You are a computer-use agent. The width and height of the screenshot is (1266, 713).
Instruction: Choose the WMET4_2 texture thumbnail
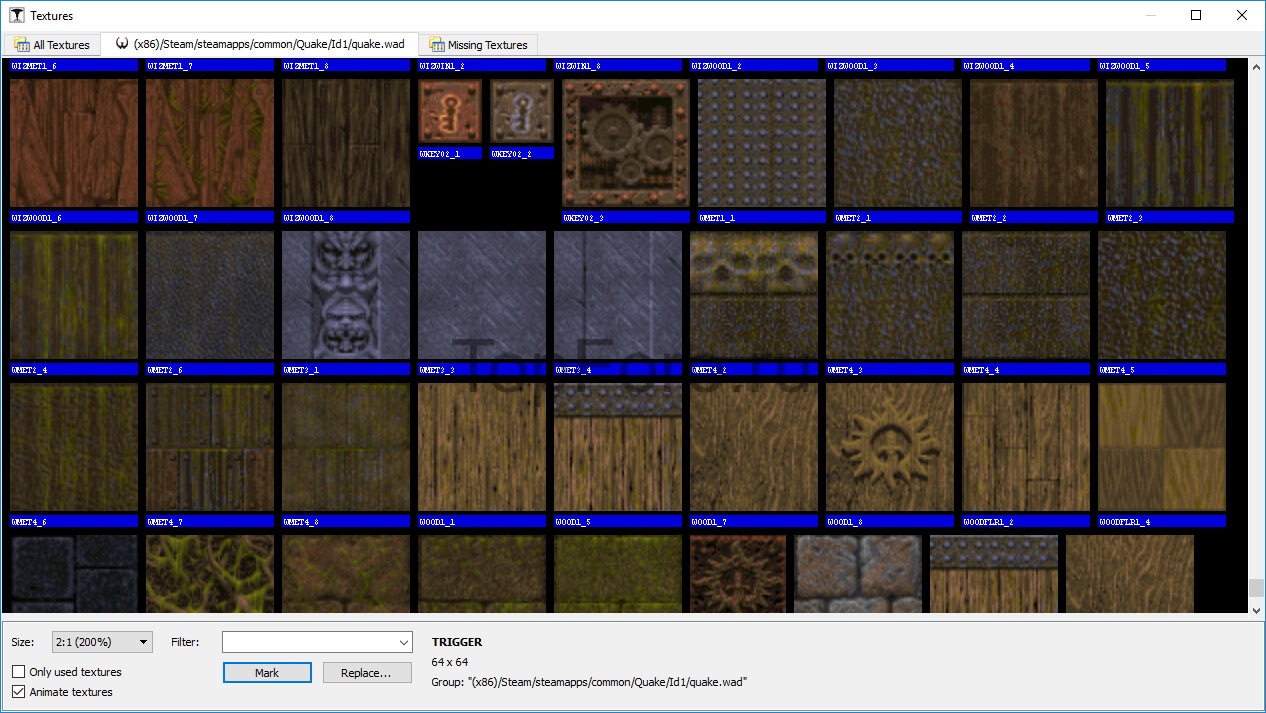[x=754, y=295]
